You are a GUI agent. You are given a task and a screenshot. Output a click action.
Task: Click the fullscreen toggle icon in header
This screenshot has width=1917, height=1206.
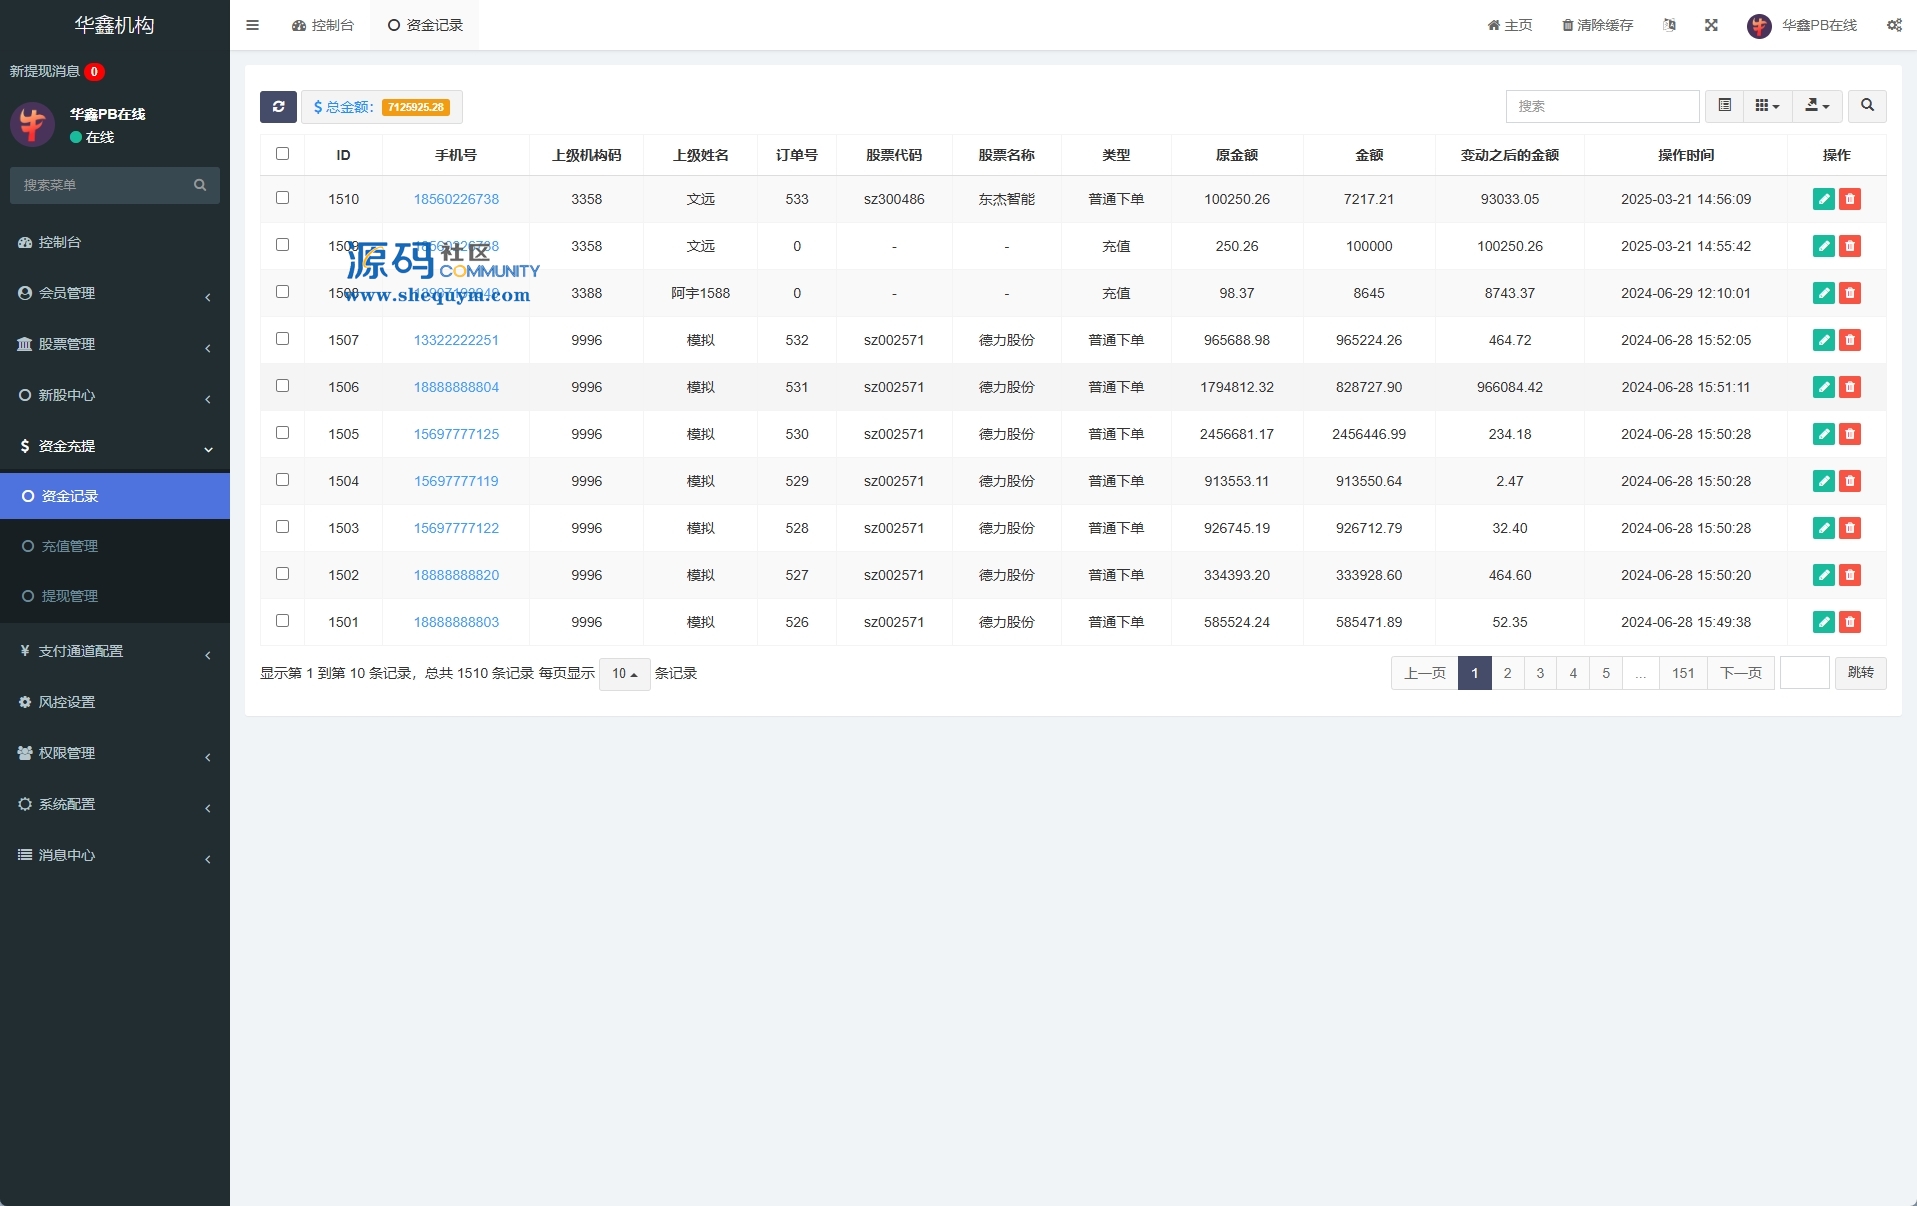point(1711,25)
